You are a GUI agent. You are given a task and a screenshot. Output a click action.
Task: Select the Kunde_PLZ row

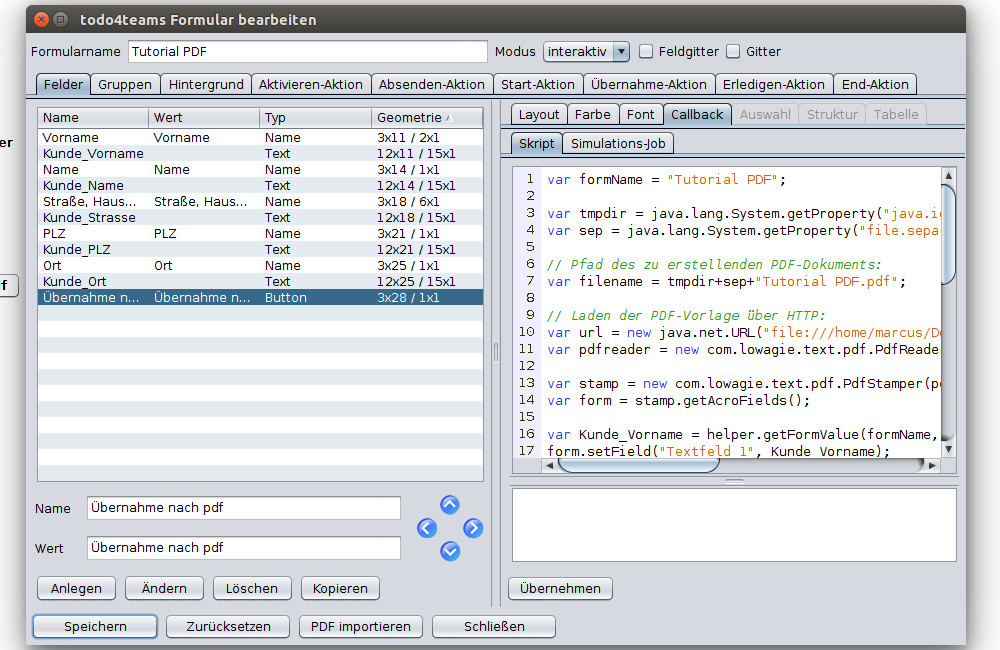tap(260, 249)
